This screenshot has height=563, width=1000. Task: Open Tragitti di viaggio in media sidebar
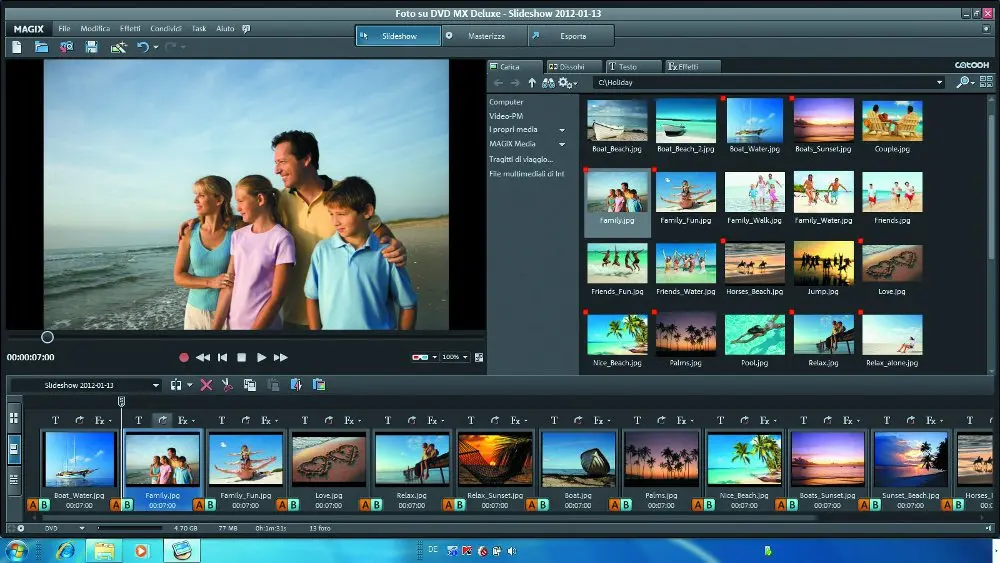pyautogui.click(x=521, y=159)
